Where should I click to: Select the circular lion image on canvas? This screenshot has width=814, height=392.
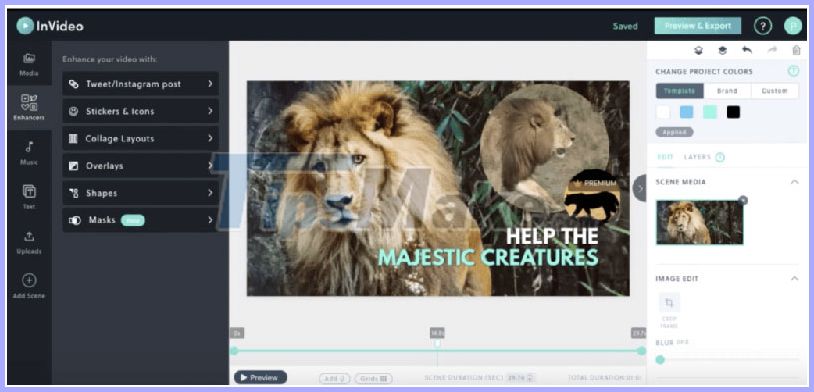(544, 147)
